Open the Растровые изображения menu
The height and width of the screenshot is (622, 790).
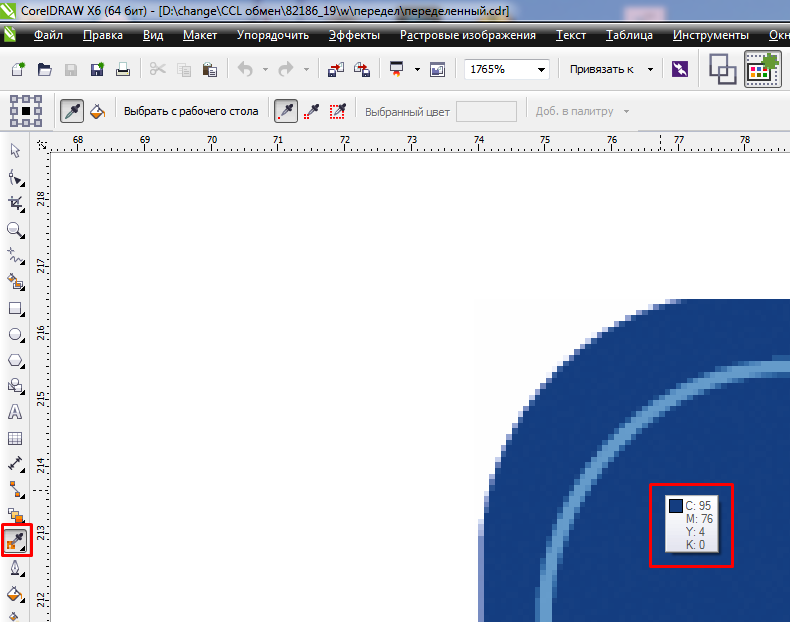pos(468,35)
